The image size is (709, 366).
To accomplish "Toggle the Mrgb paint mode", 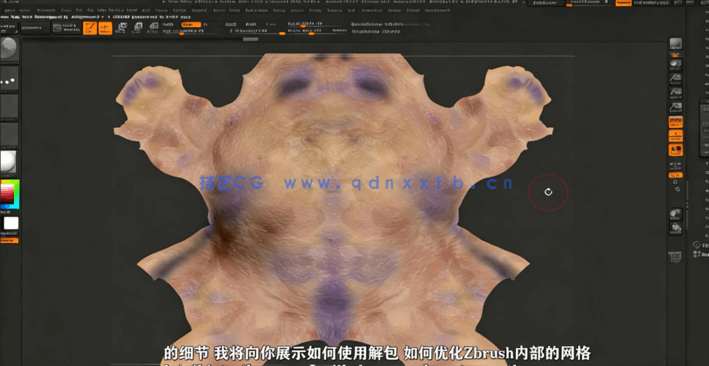I will pos(168,24).
